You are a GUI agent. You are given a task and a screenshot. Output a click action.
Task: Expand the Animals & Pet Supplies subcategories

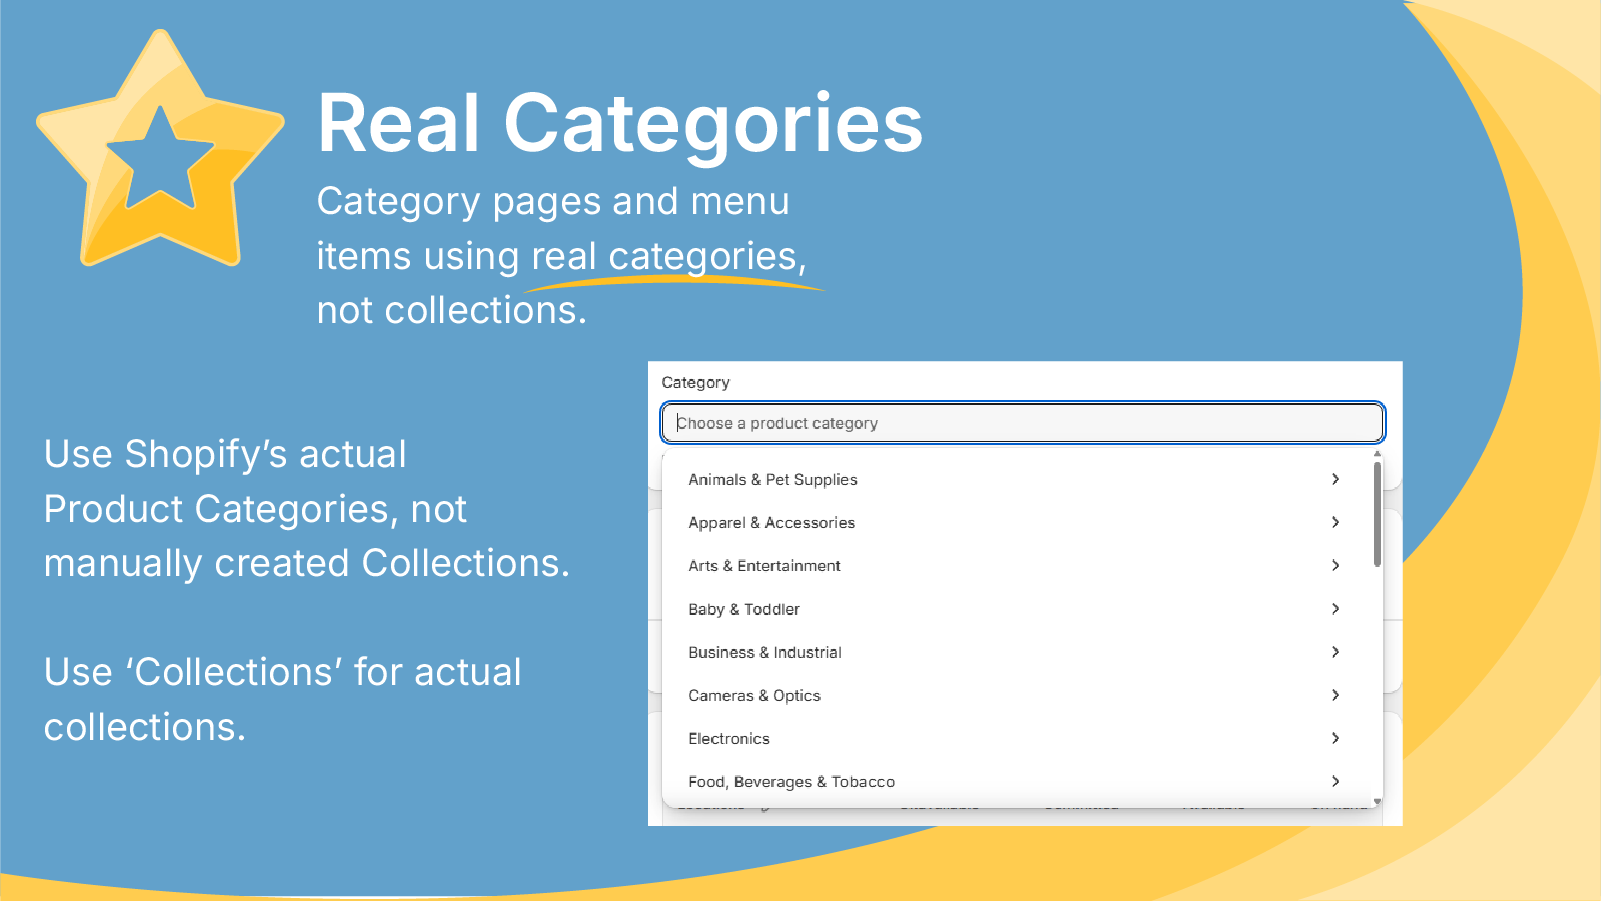[x=1335, y=479]
